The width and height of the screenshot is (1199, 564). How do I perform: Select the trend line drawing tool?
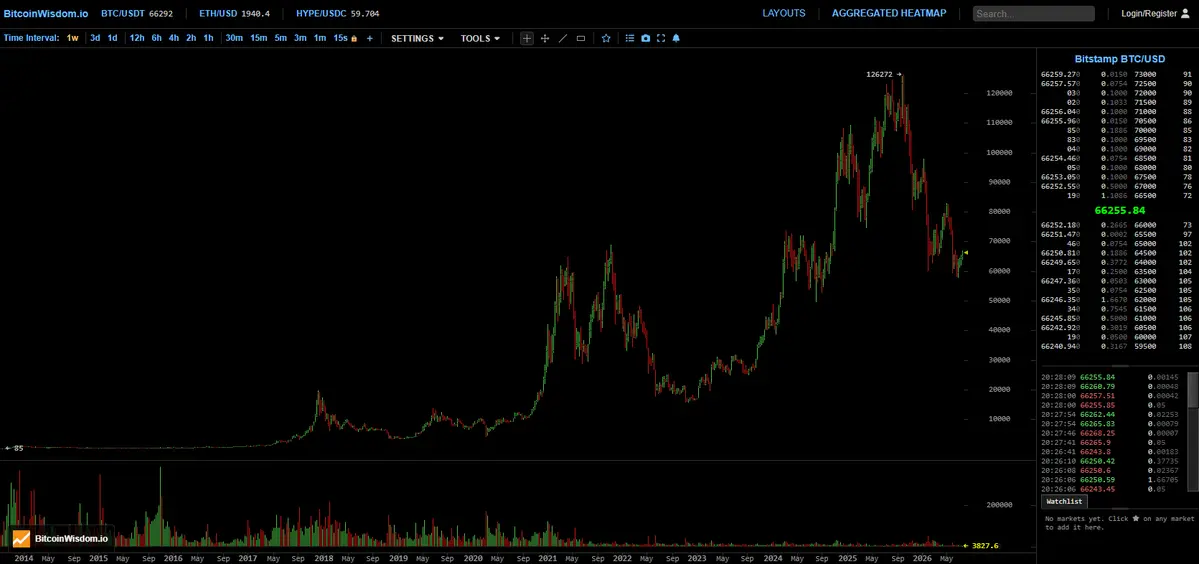563,38
